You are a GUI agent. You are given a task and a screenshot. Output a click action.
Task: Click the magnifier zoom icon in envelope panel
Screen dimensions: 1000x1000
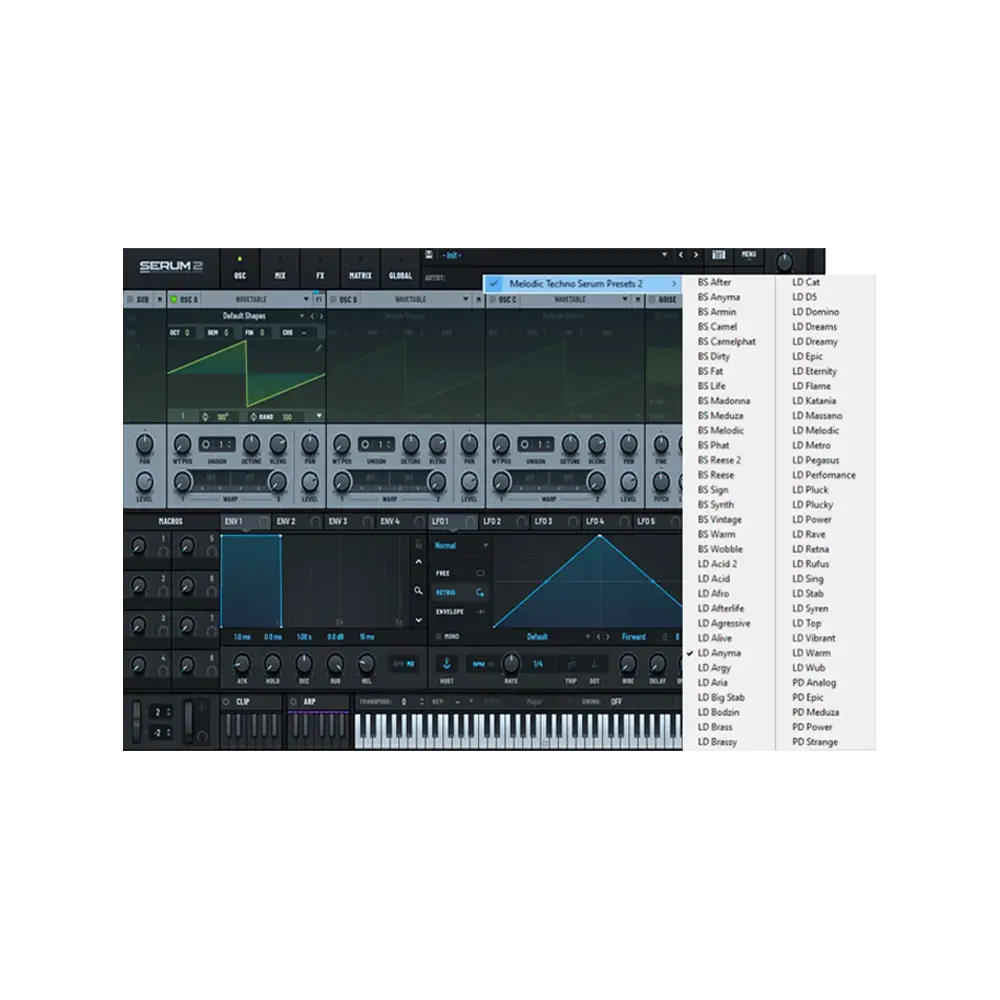click(418, 591)
